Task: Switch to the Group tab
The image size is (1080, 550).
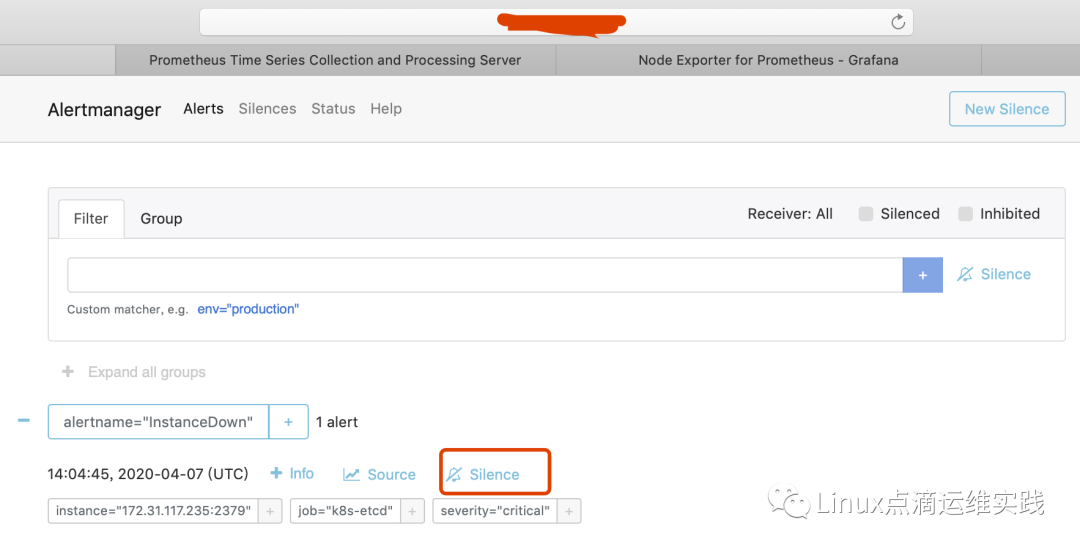Action: pyautogui.click(x=161, y=218)
